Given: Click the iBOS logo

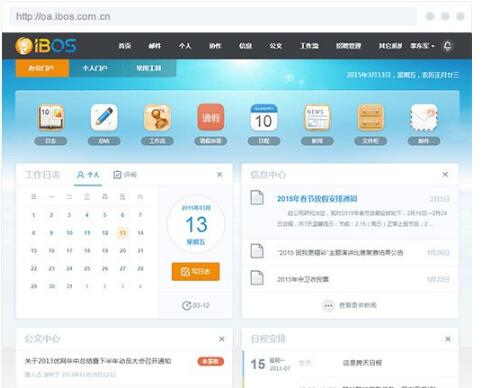Looking at the screenshot, I should 46,46.
